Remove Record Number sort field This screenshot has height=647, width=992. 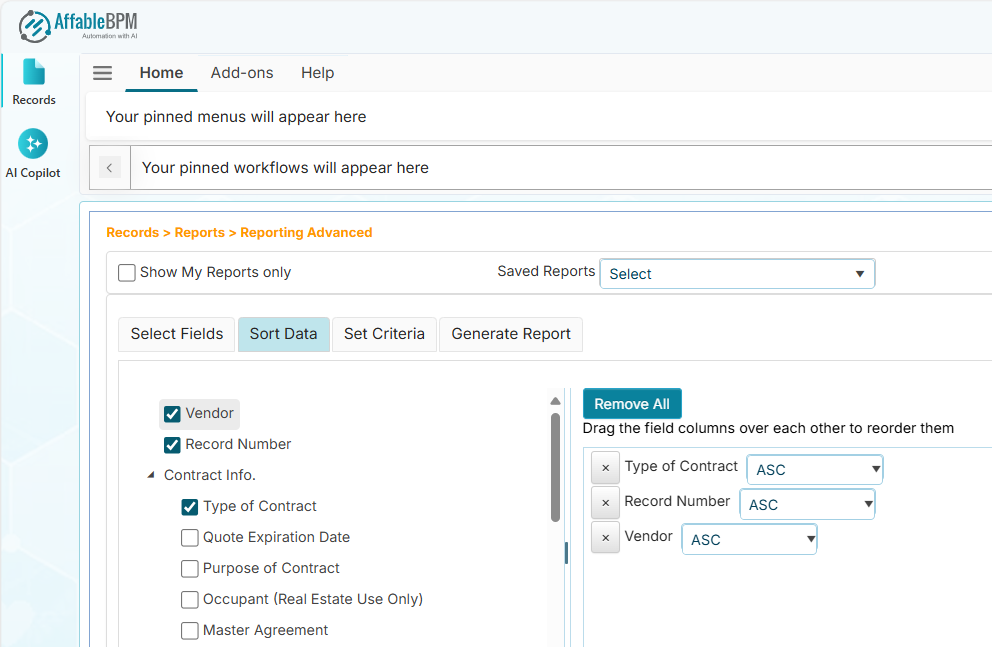(605, 503)
